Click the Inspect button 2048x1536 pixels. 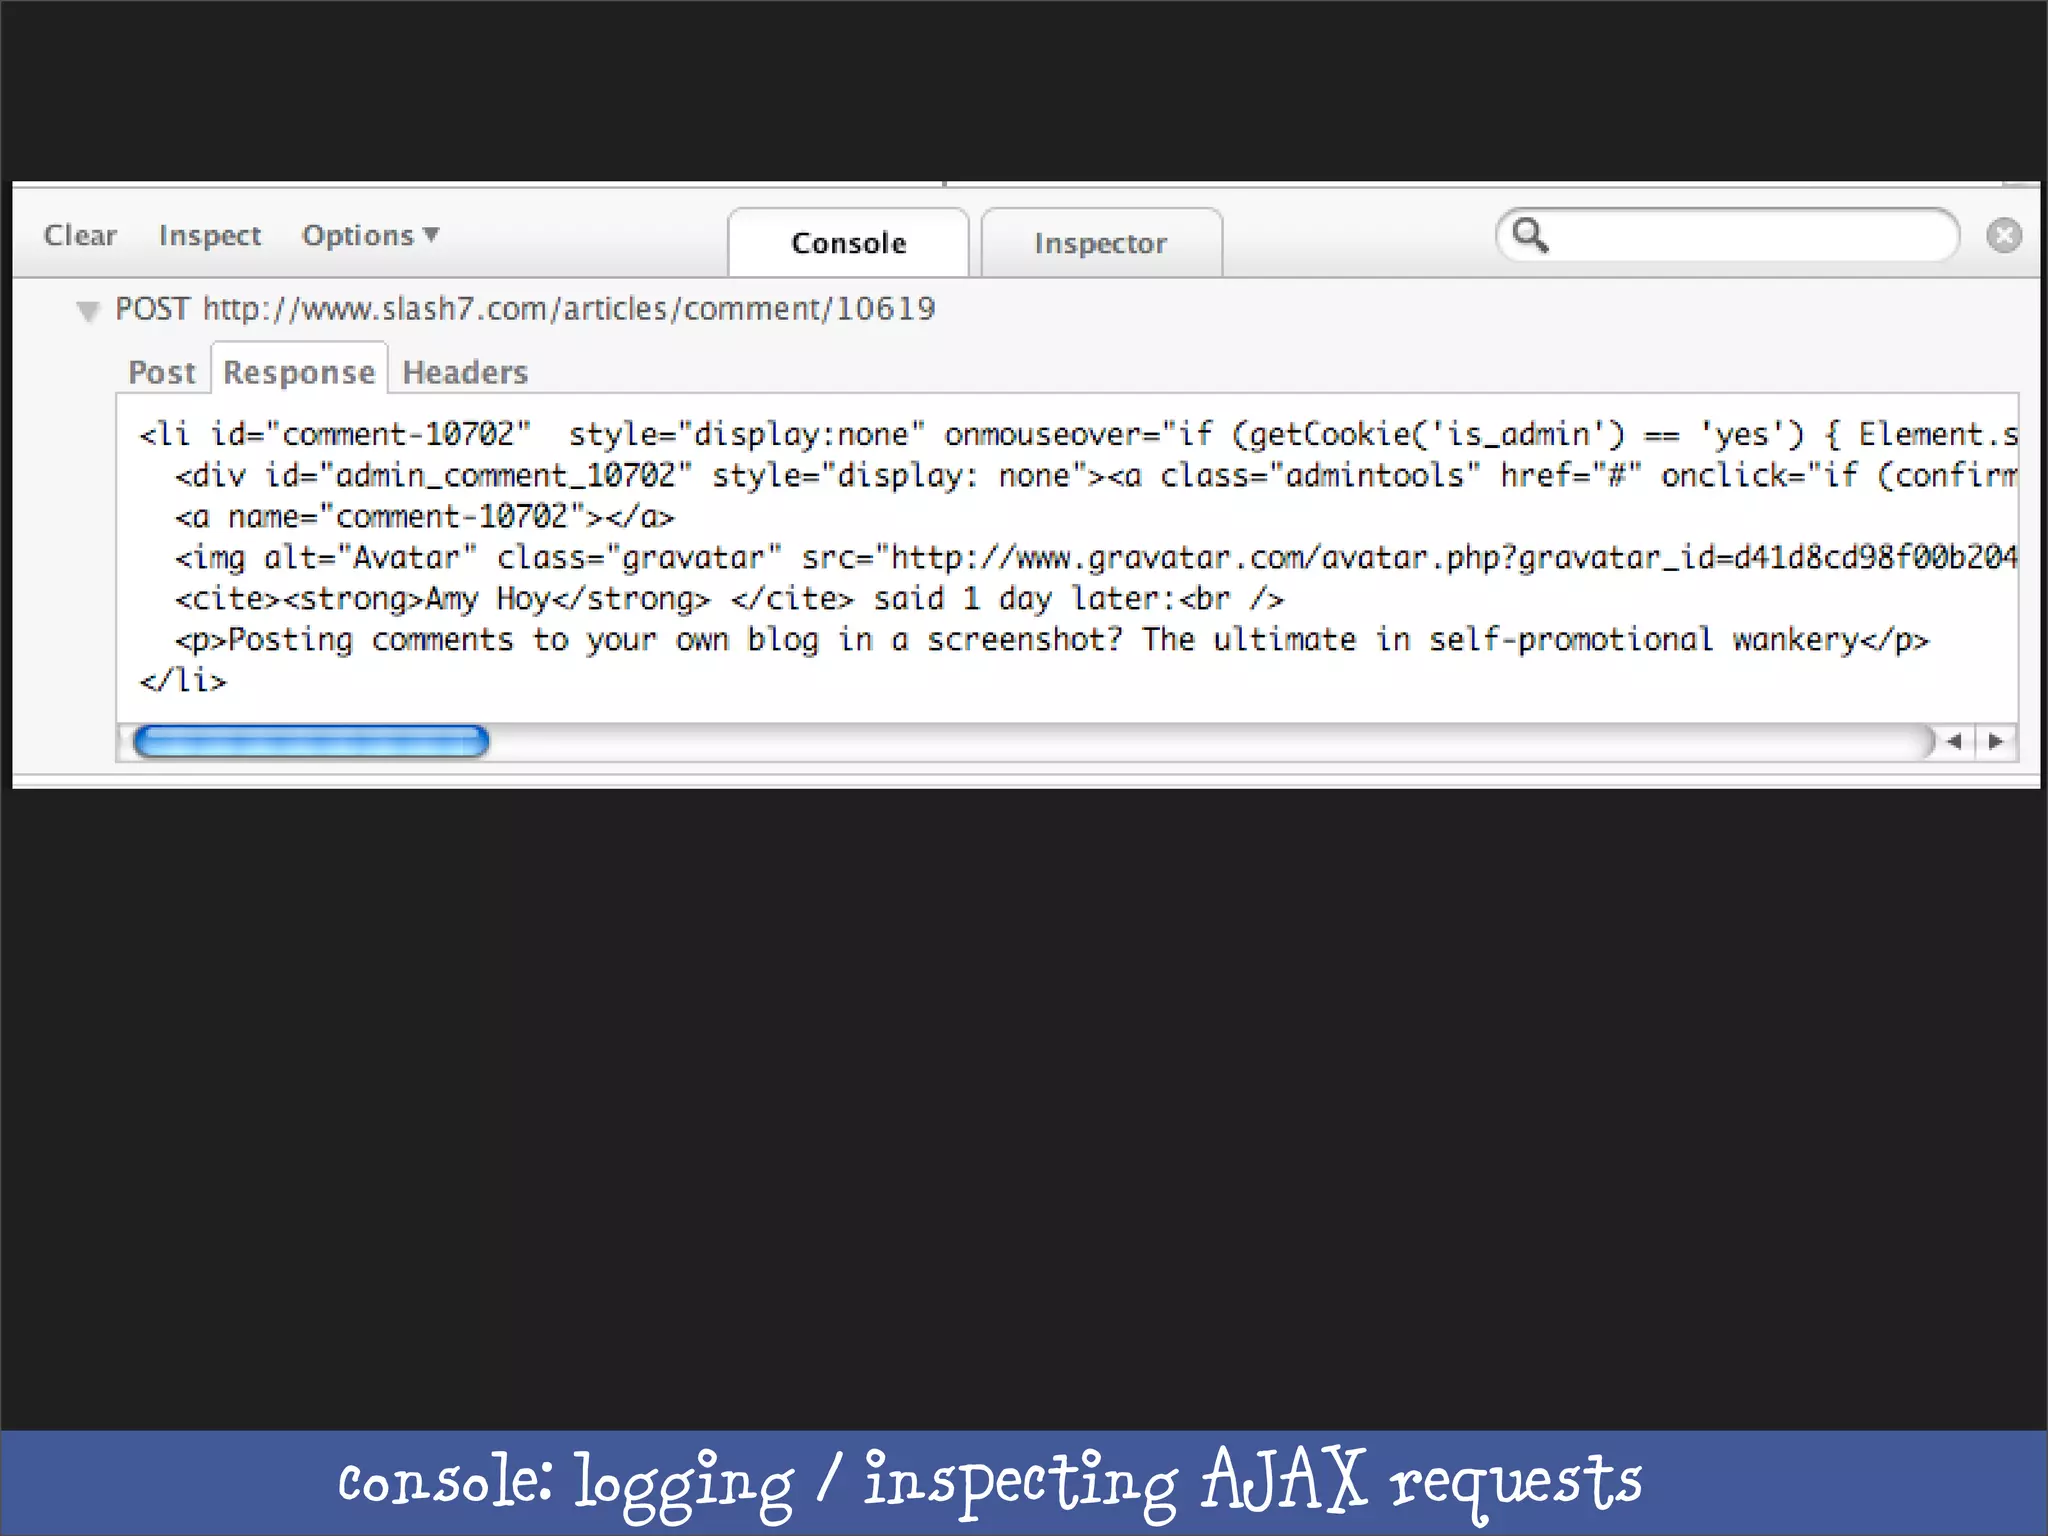(210, 235)
